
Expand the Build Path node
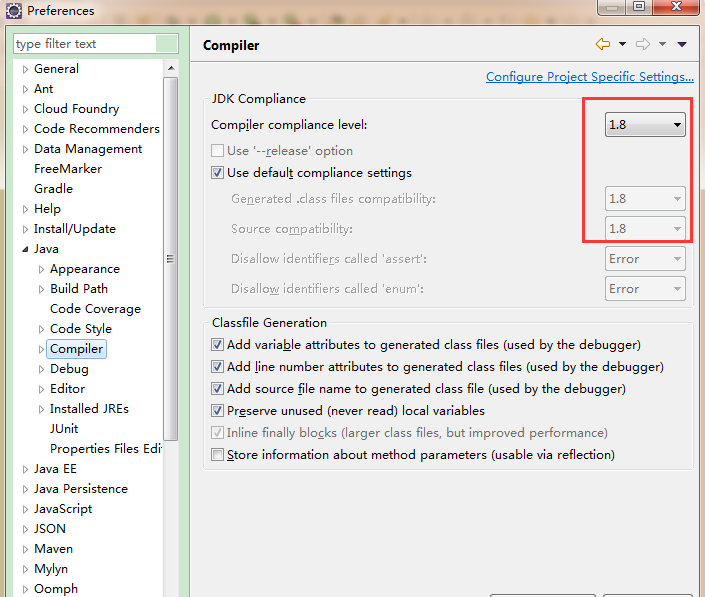[41, 289]
